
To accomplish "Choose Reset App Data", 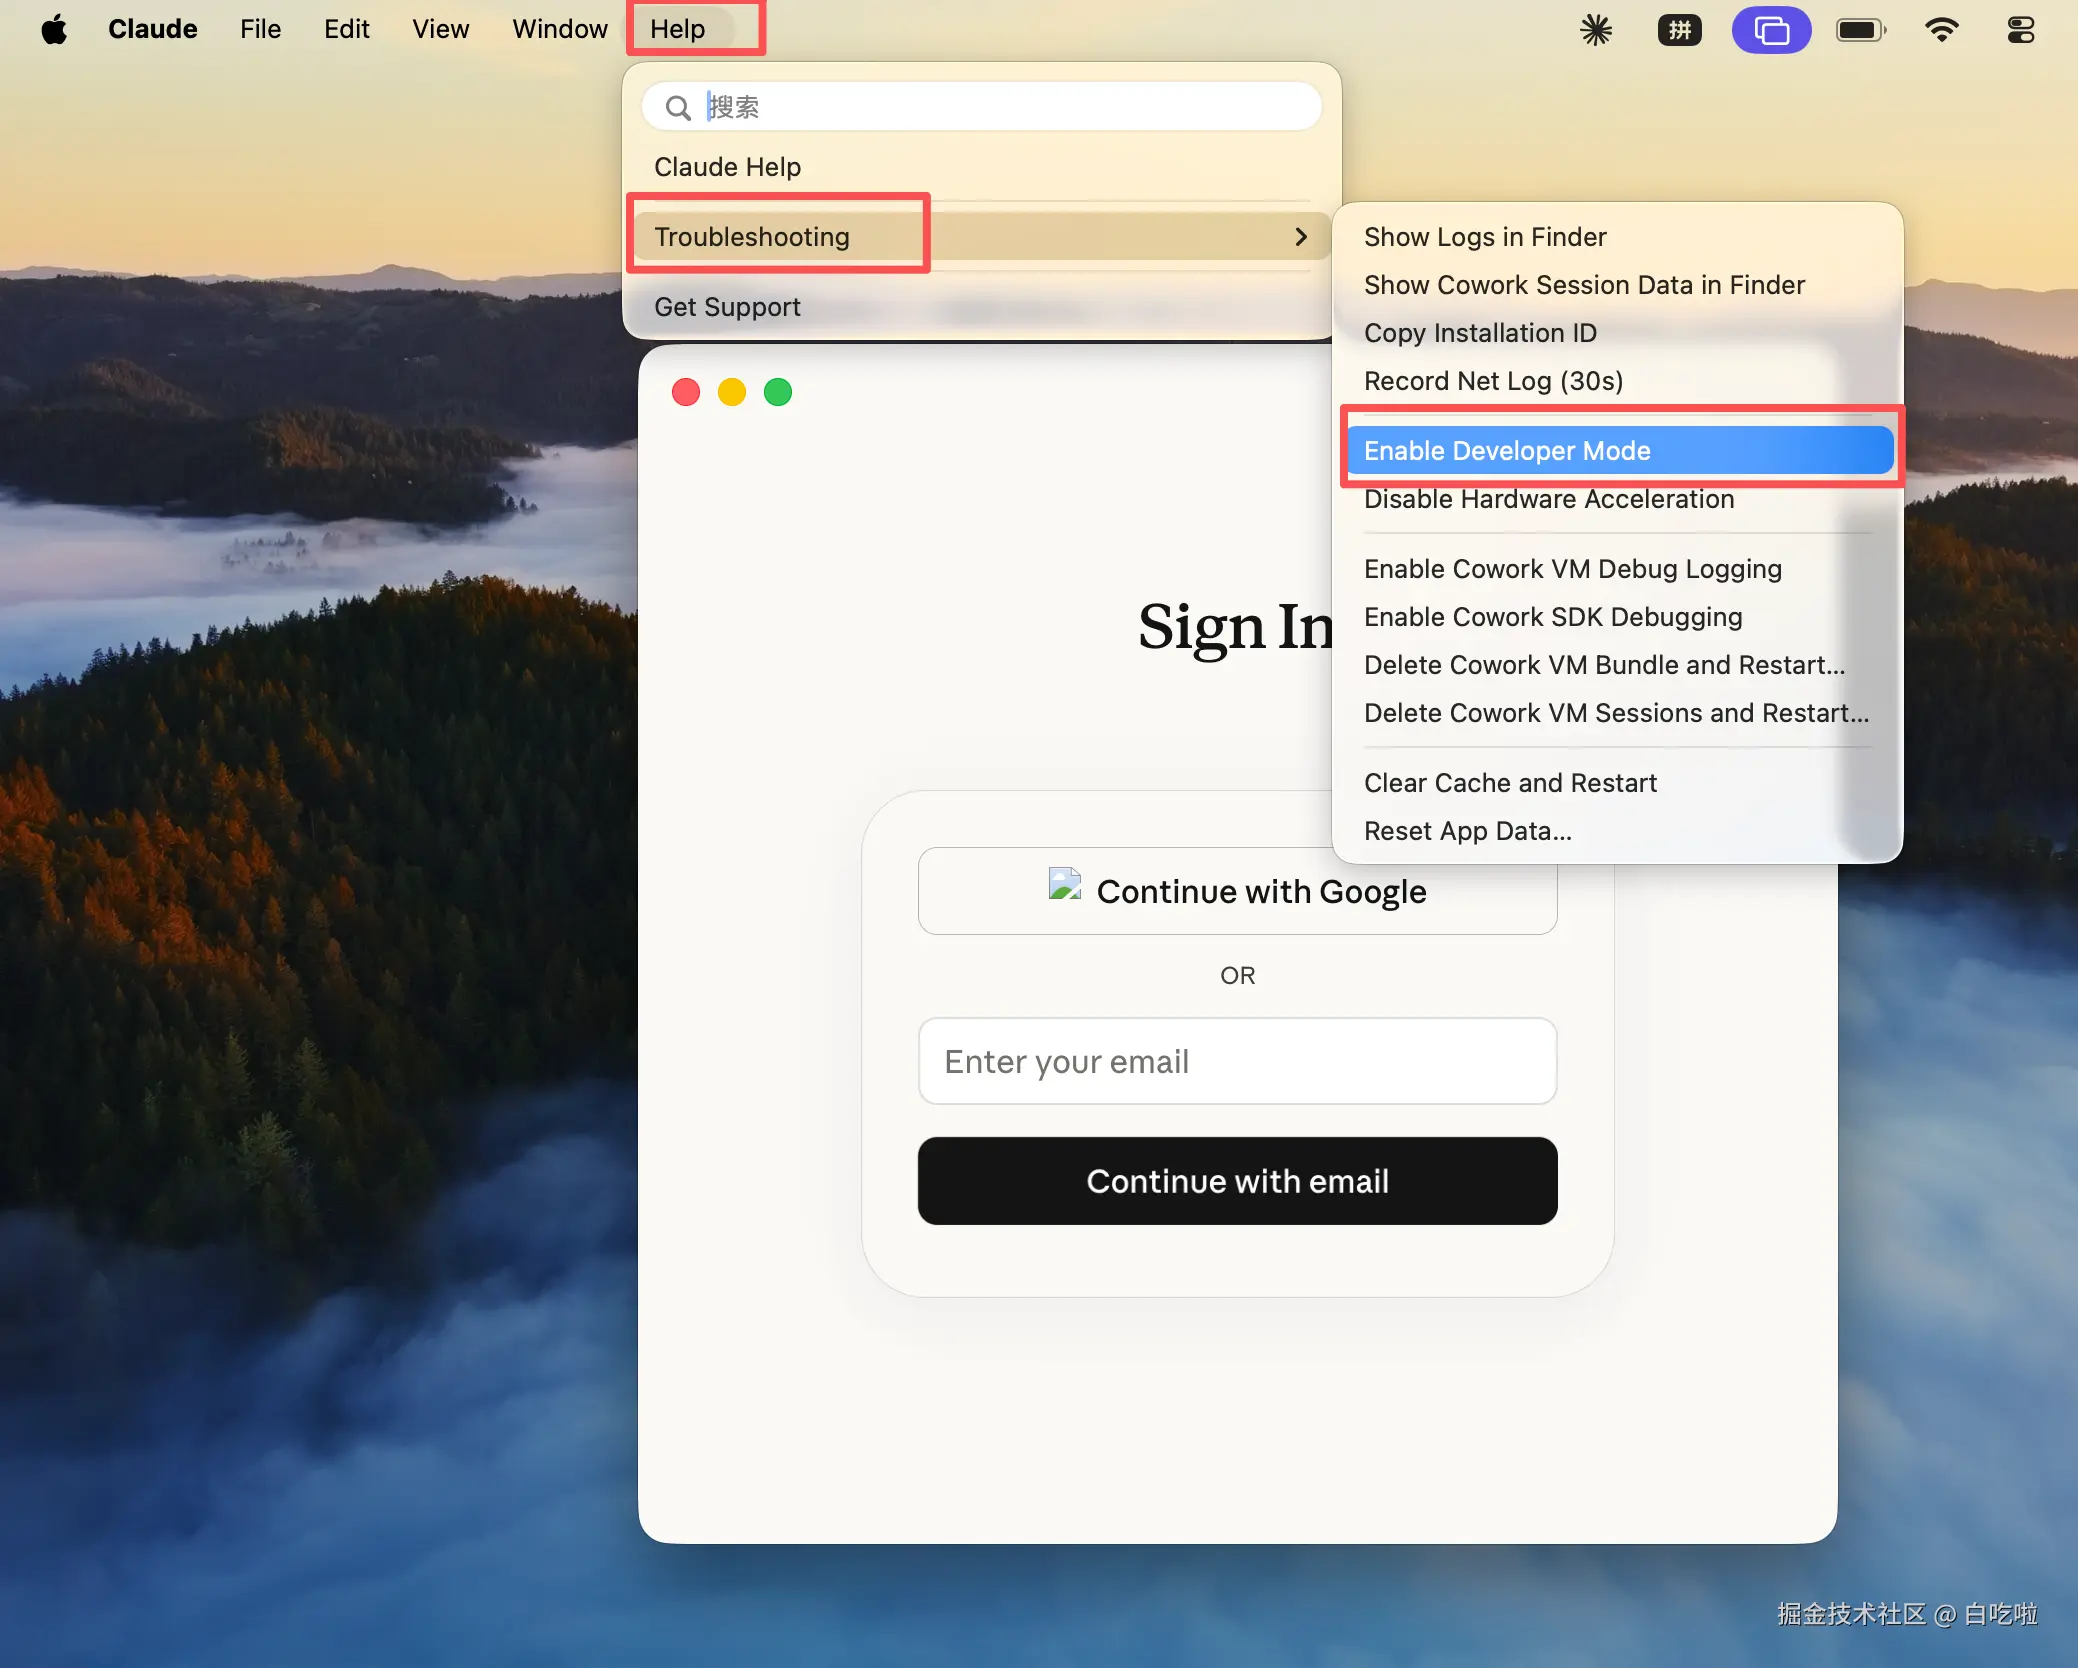I will (x=1618, y=831).
